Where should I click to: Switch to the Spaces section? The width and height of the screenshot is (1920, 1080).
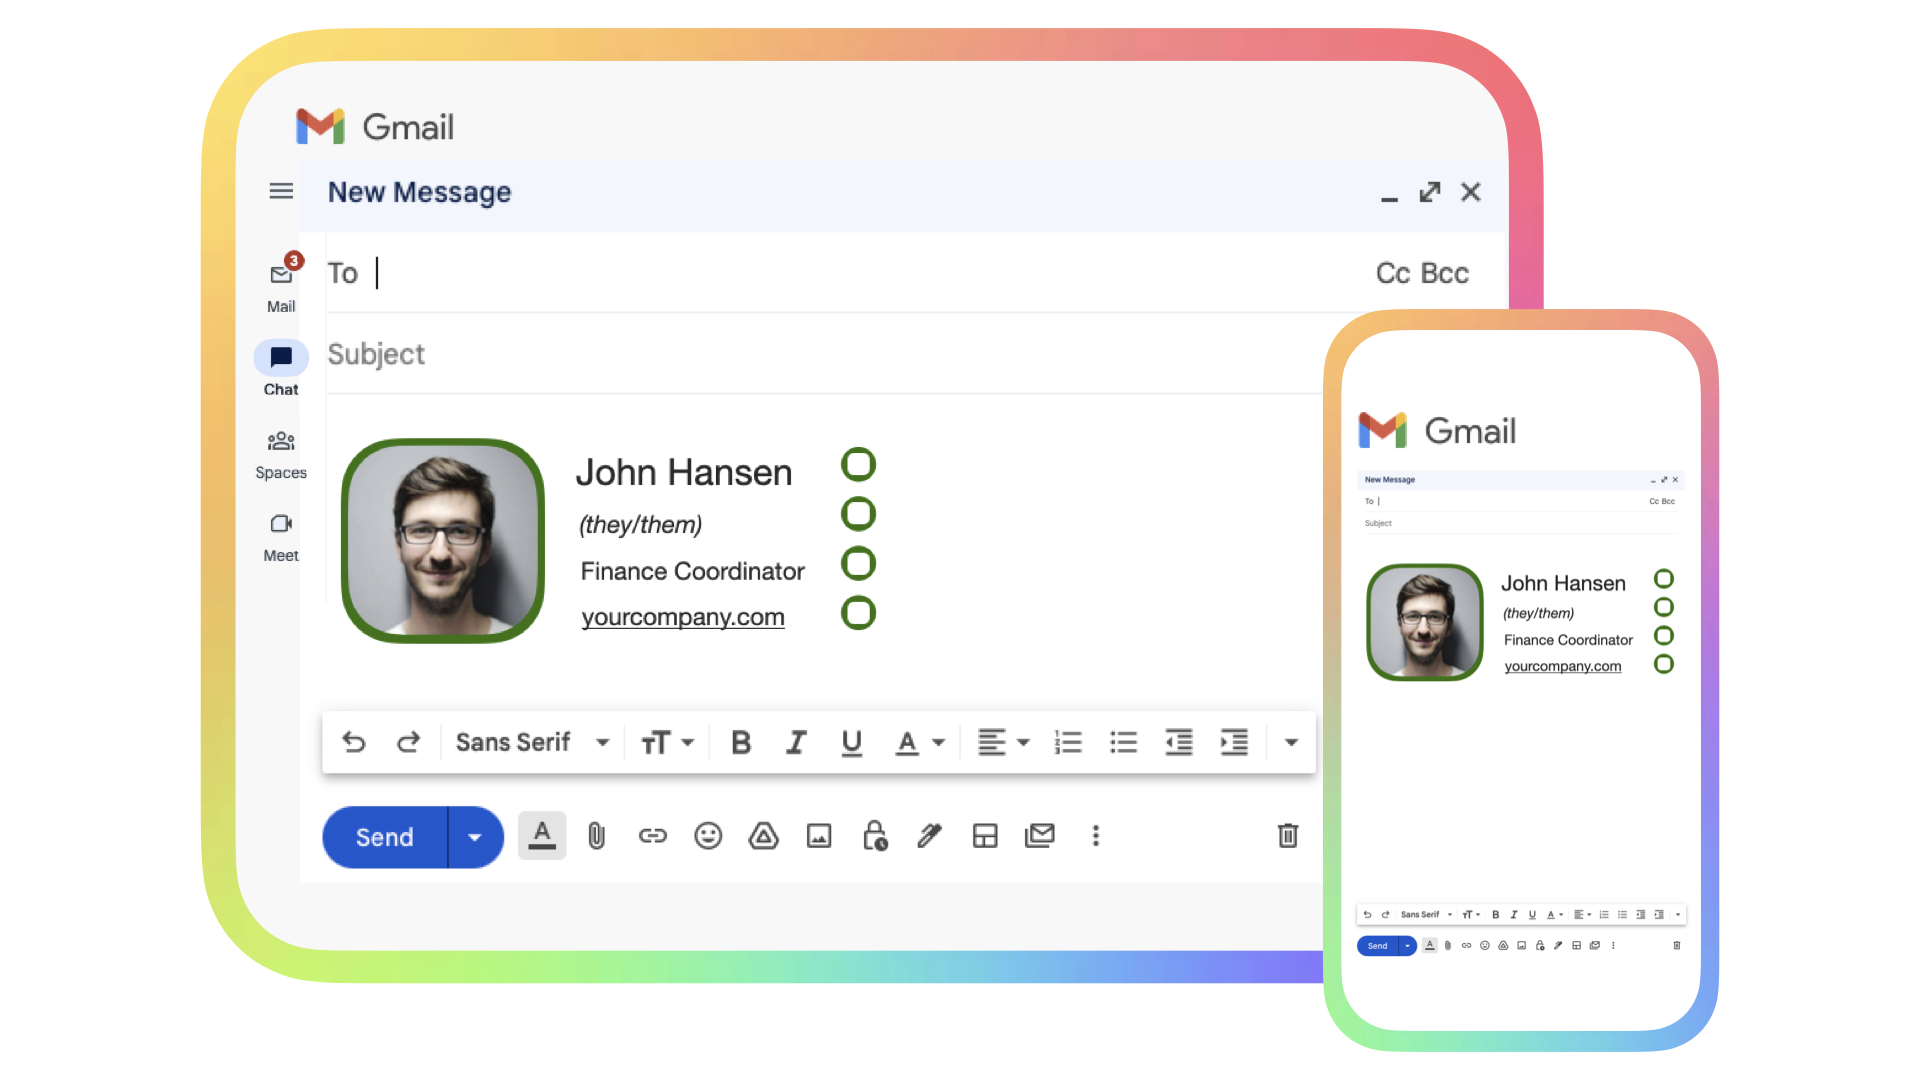[280, 452]
